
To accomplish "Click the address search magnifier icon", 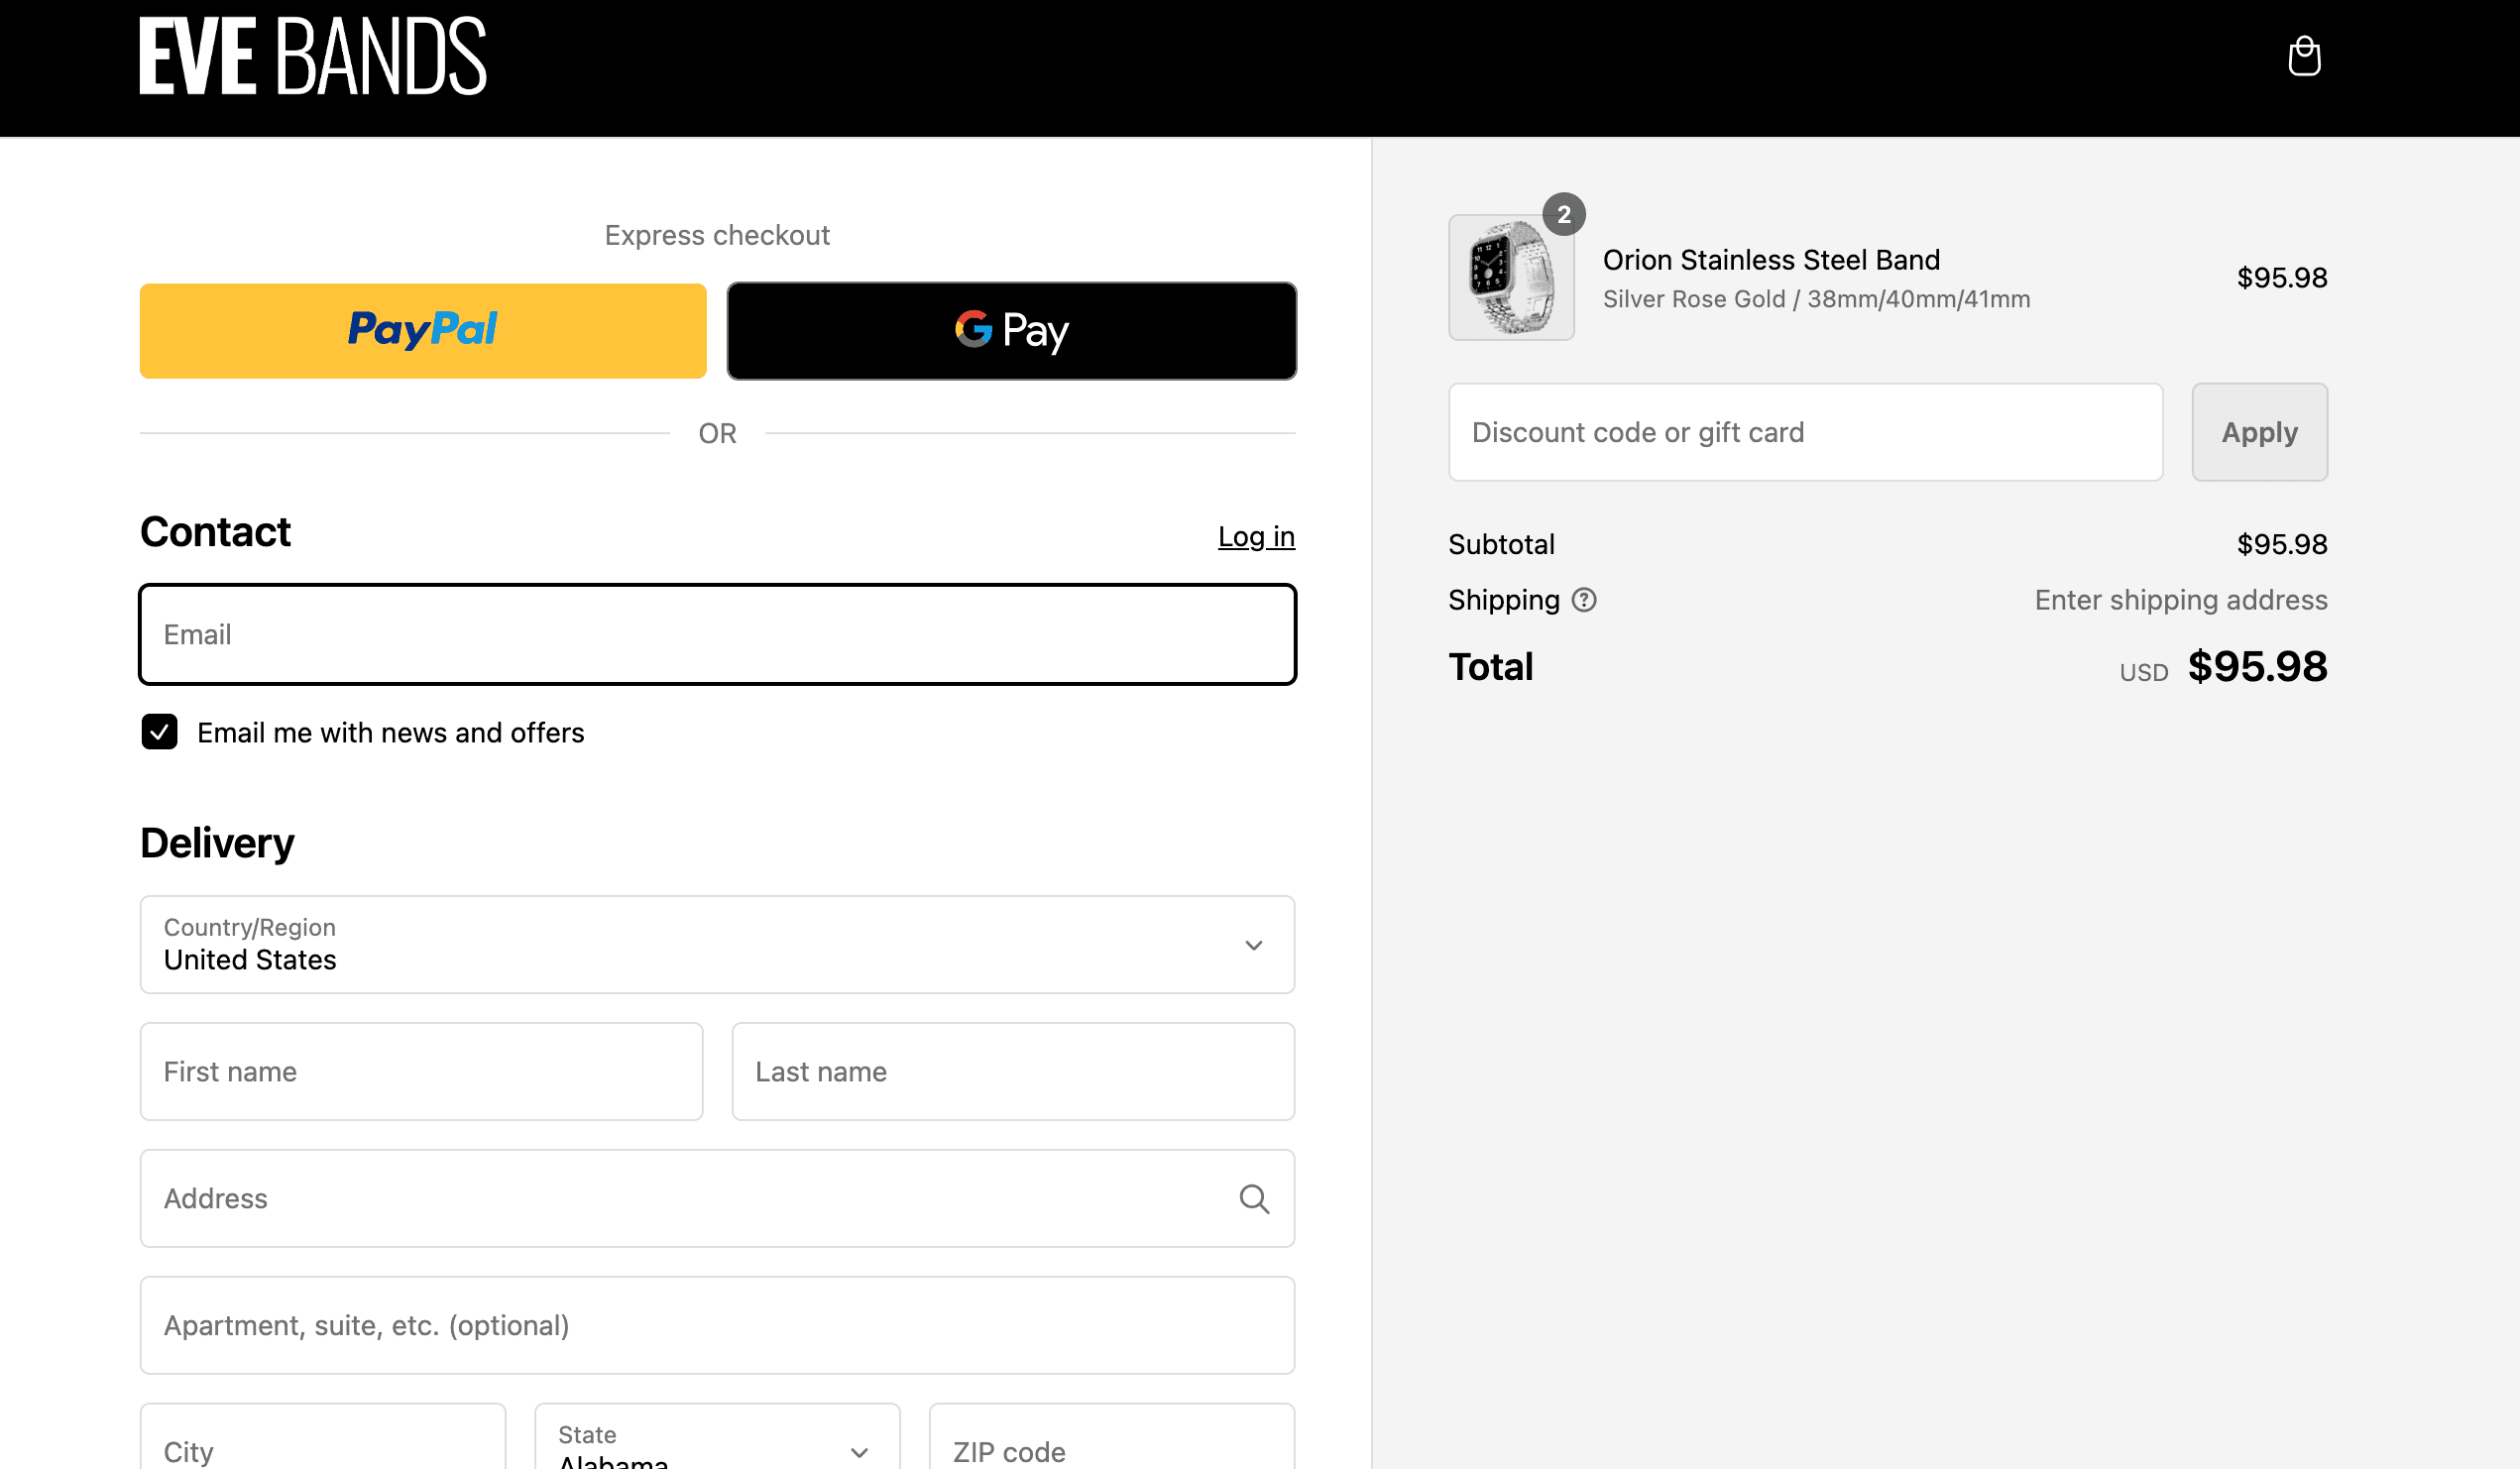I will (x=1254, y=1198).
